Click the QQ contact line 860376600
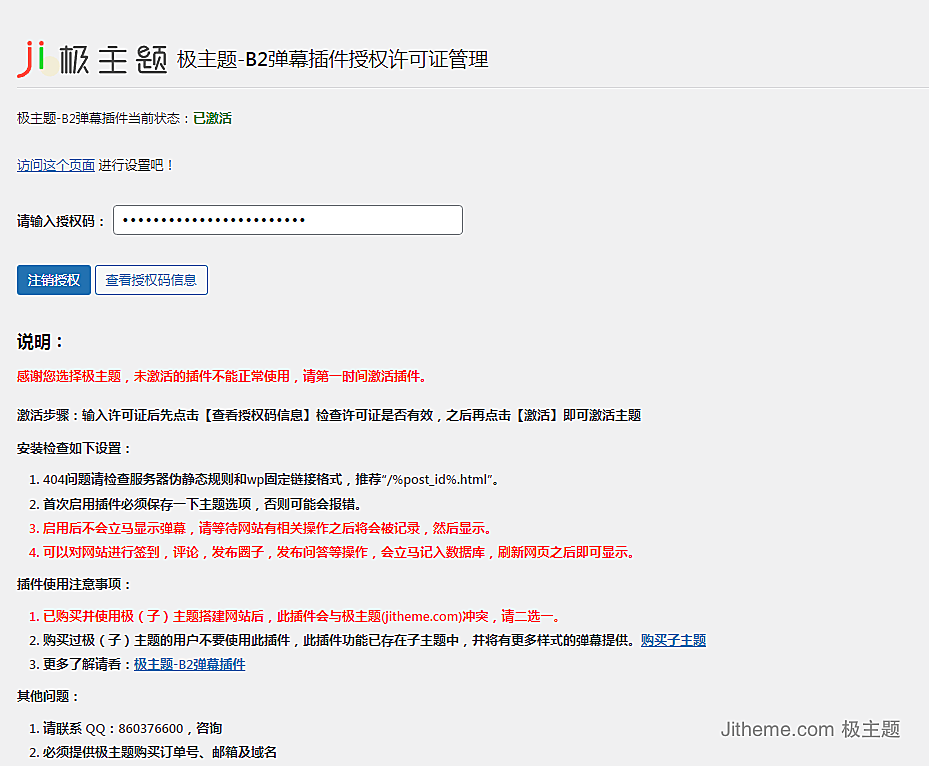The width and height of the screenshot is (929, 766). click(x=132, y=728)
